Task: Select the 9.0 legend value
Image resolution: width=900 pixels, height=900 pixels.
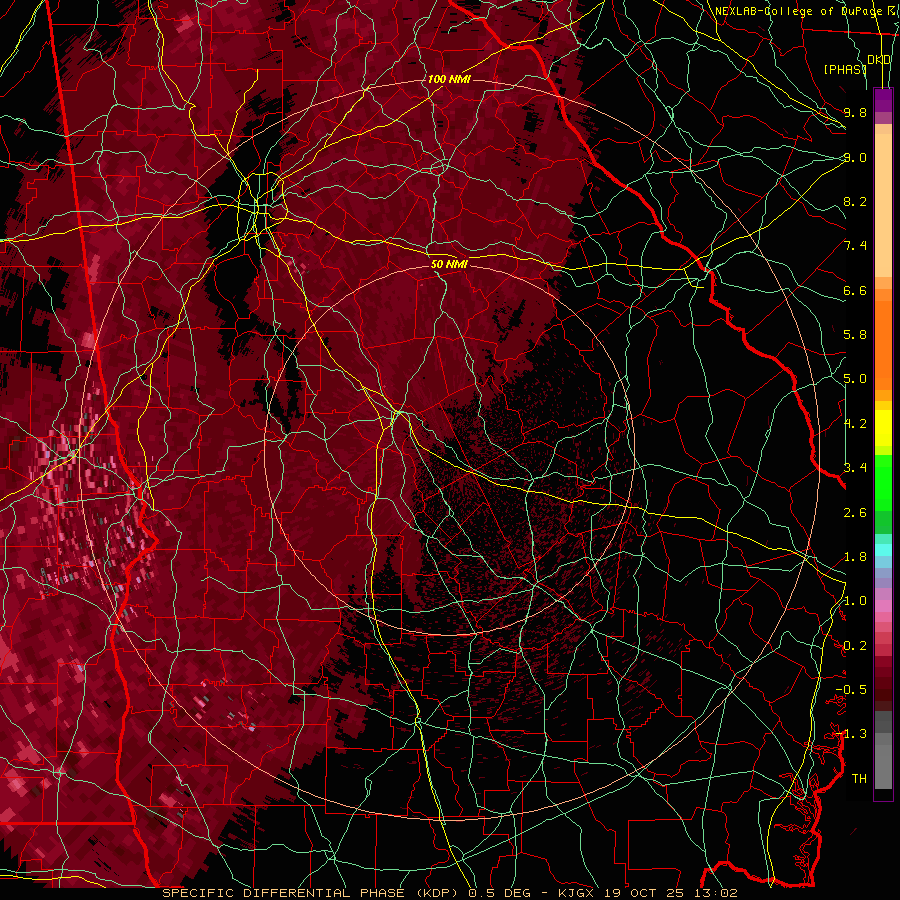Action: pos(855,157)
